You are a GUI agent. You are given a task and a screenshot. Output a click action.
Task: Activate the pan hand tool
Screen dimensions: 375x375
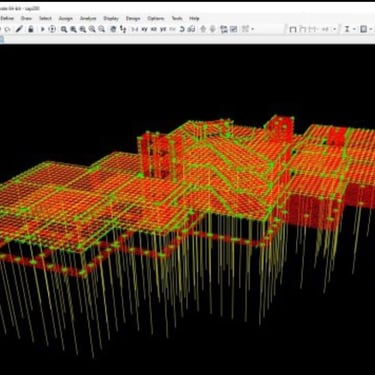113,29
